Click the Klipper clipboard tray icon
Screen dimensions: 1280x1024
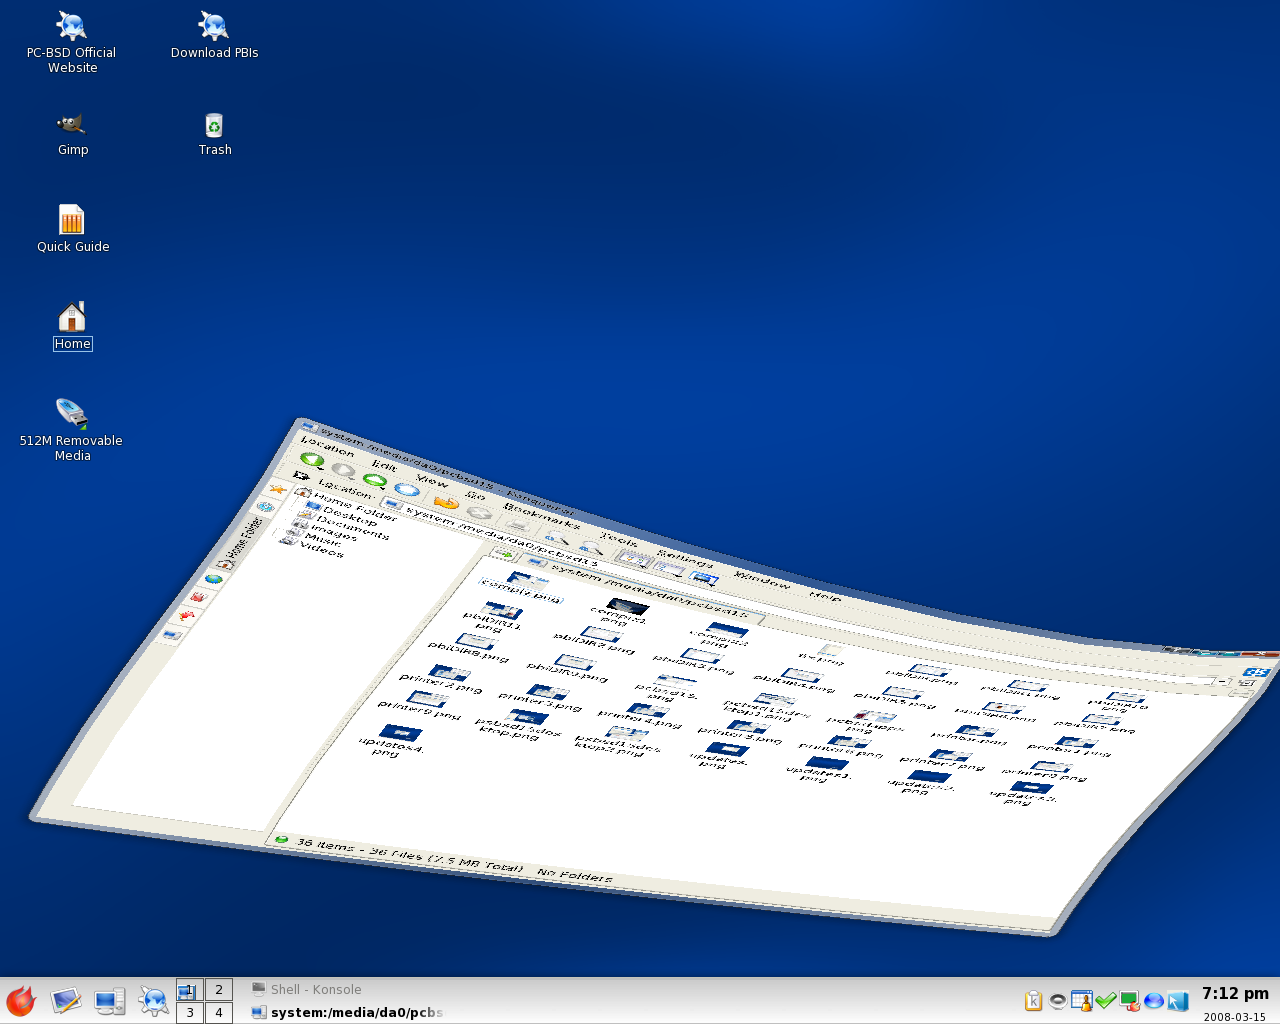tap(1033, 1001)
